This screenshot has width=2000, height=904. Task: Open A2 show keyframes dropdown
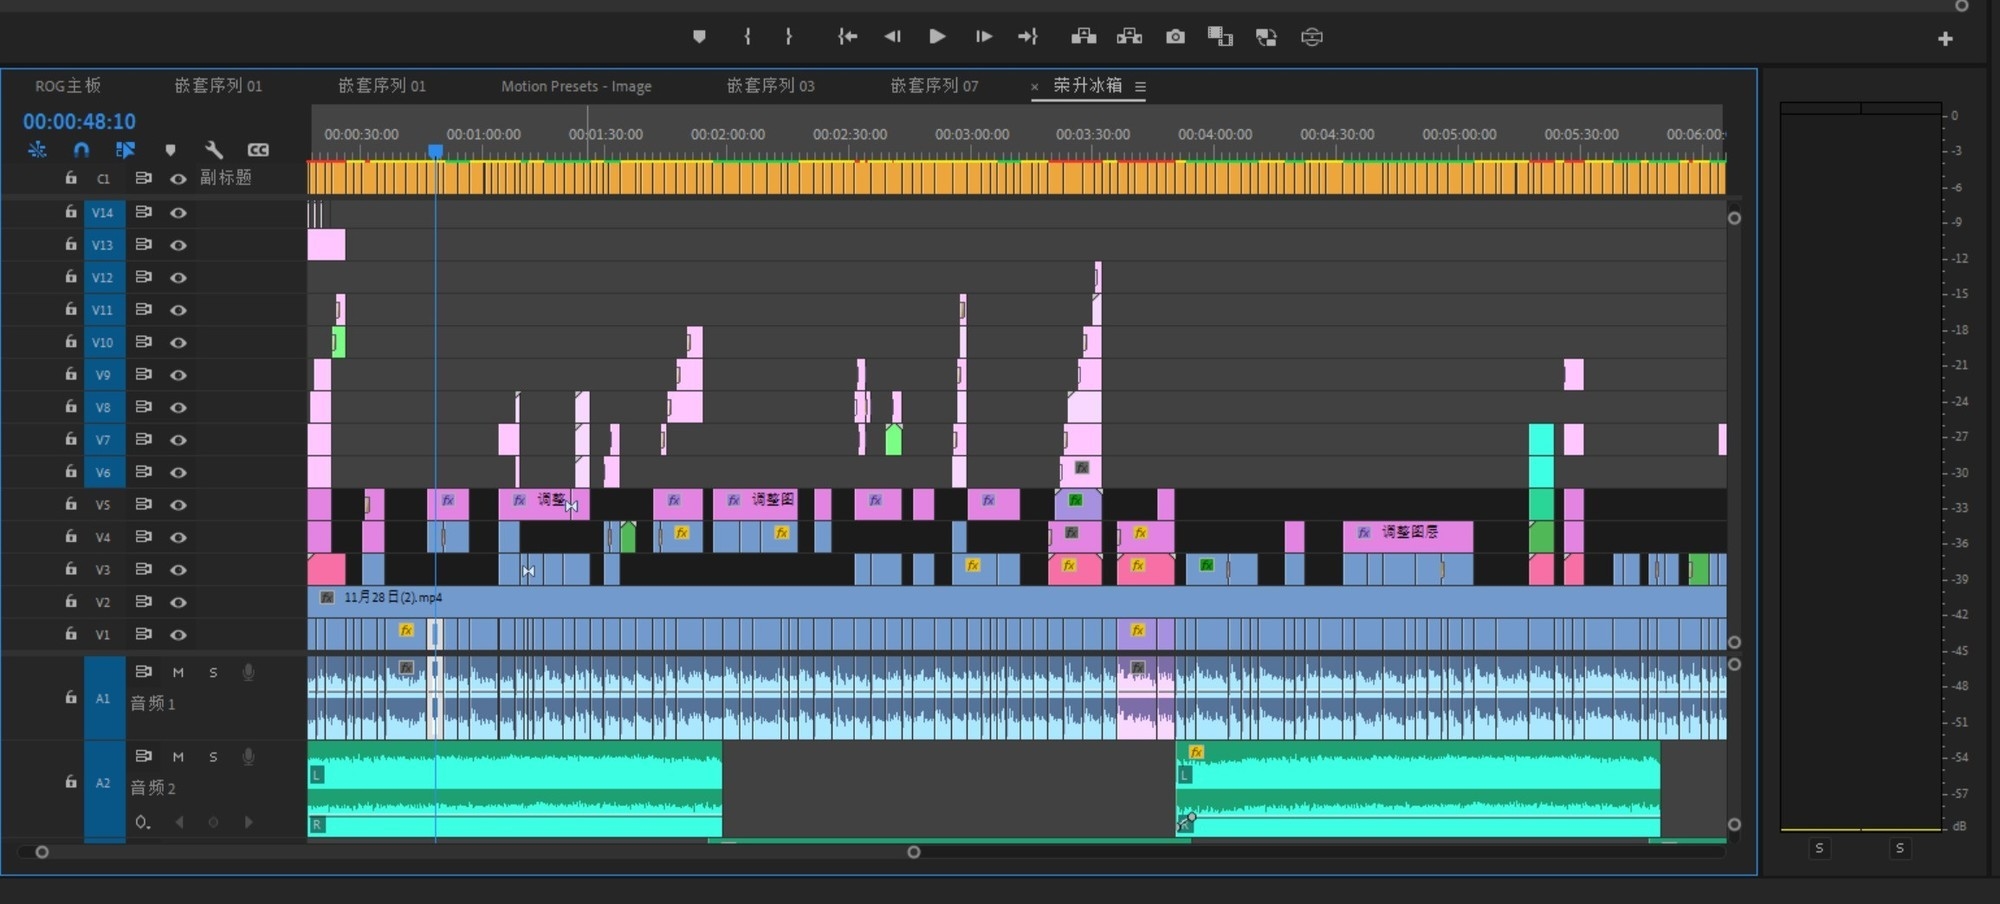click(x=143, y=822)
